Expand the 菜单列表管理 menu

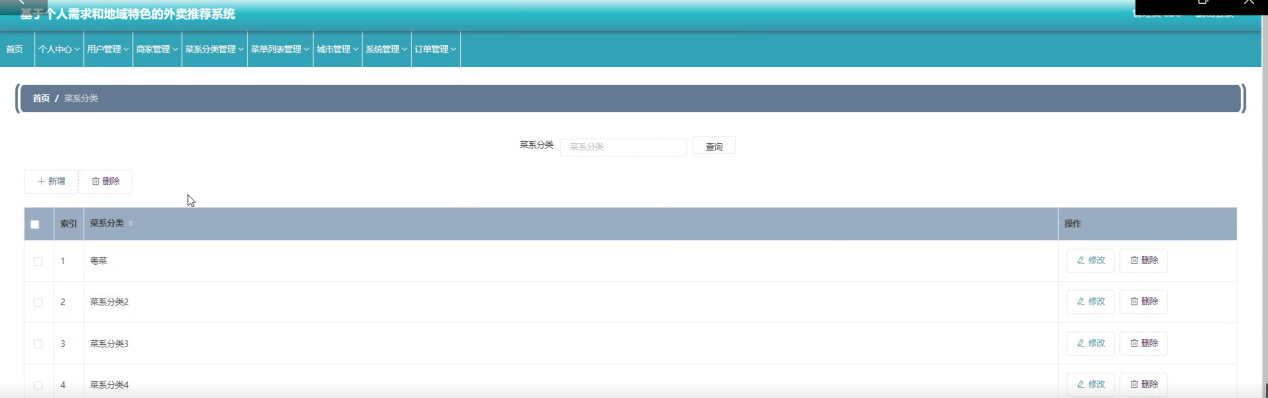[280, 49]
